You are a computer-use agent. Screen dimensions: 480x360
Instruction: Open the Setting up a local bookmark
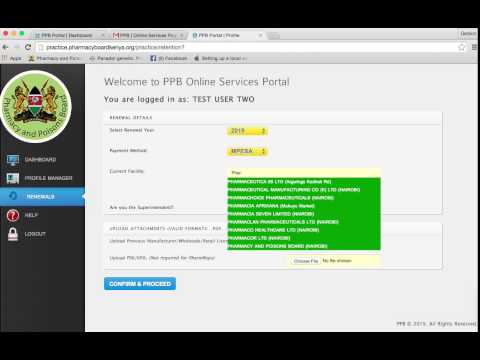[x=220, y=58]
